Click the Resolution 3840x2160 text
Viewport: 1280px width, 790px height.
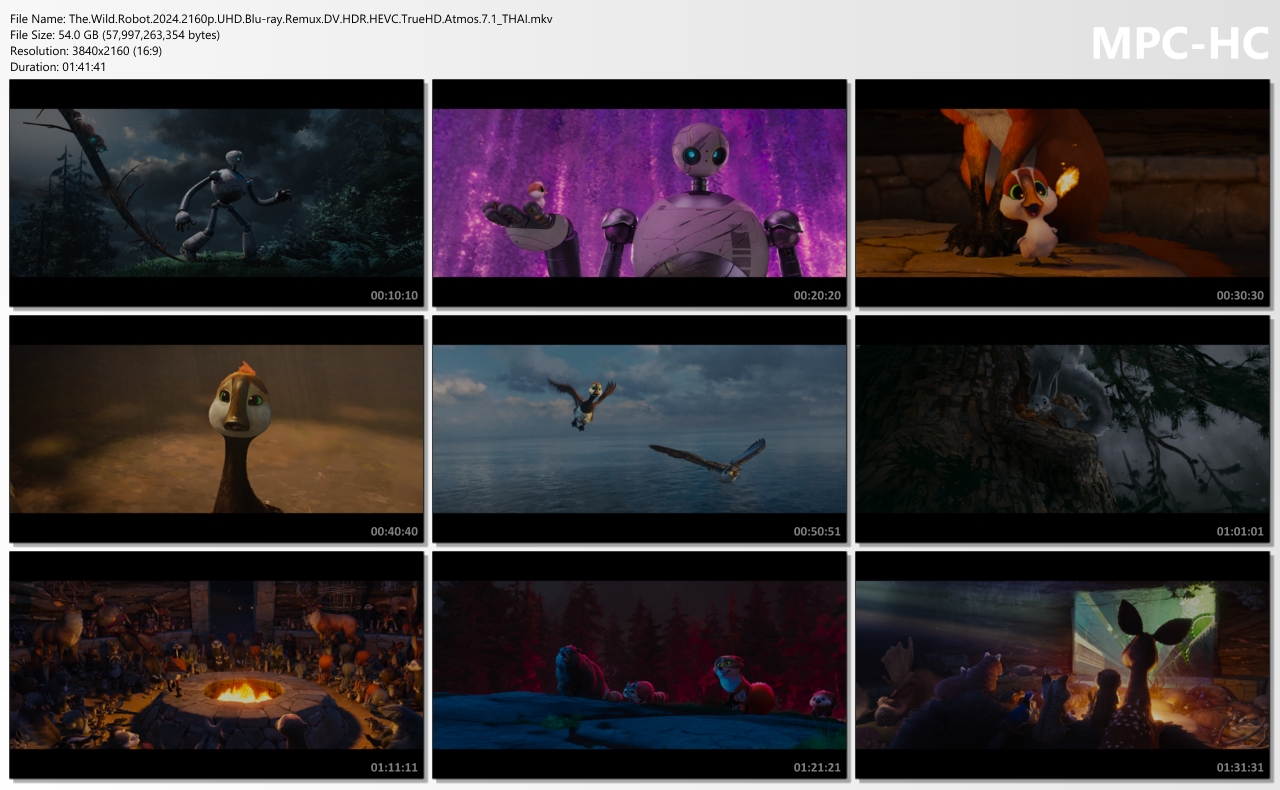[x=86, y=51]
